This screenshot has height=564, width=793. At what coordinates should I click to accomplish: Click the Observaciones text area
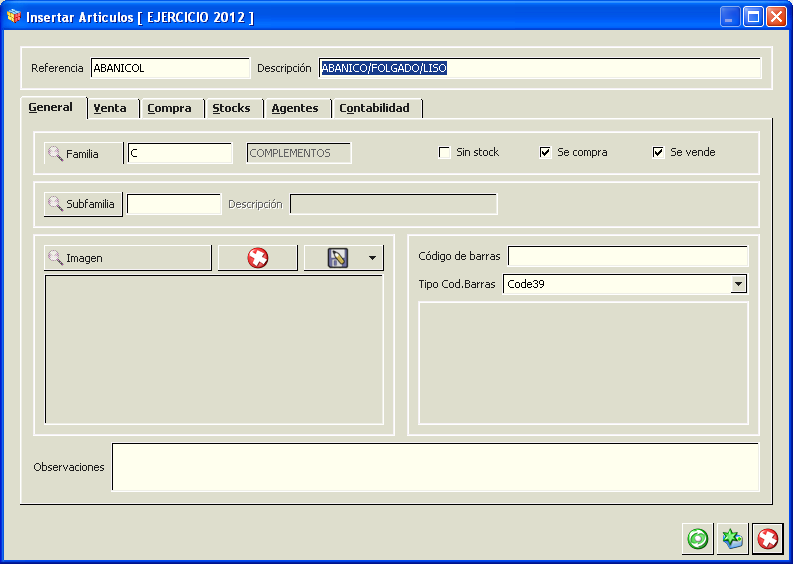click(x=435, y=467)
